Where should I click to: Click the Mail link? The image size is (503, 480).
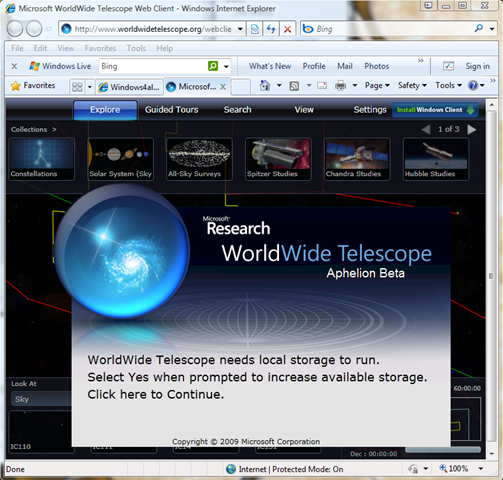[x=345, y=66]
